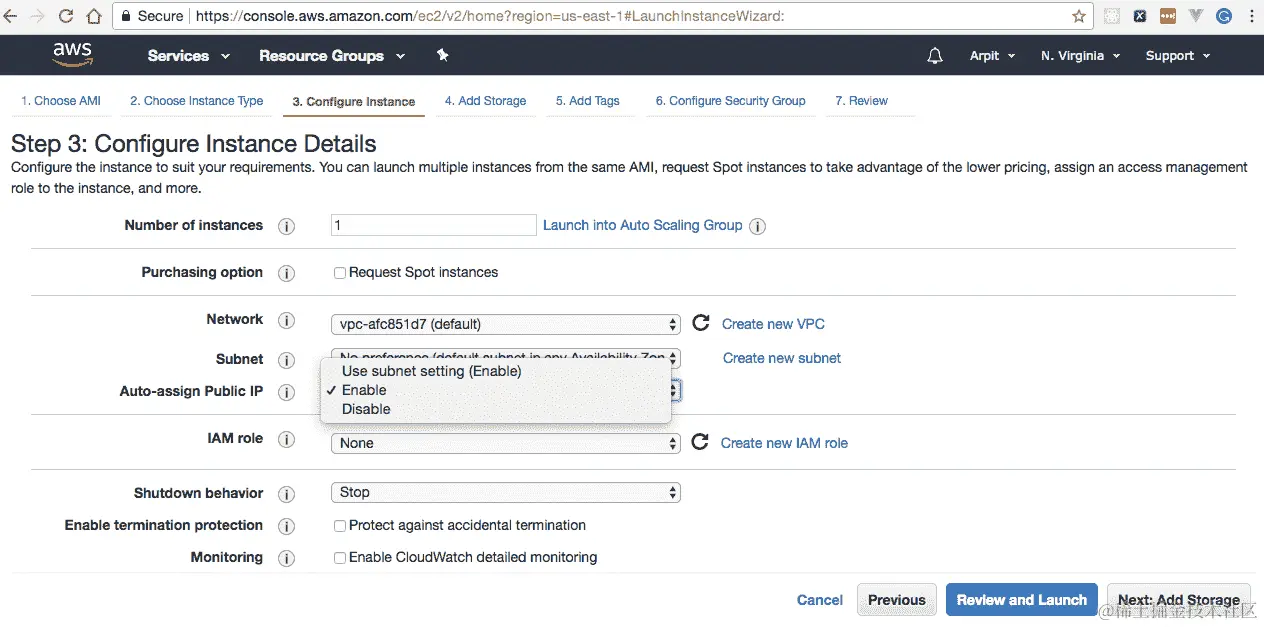This screenshot has width=1264, height=627.
Task: Show info for Shutdown behavior
Action: (x=286, y=494)
